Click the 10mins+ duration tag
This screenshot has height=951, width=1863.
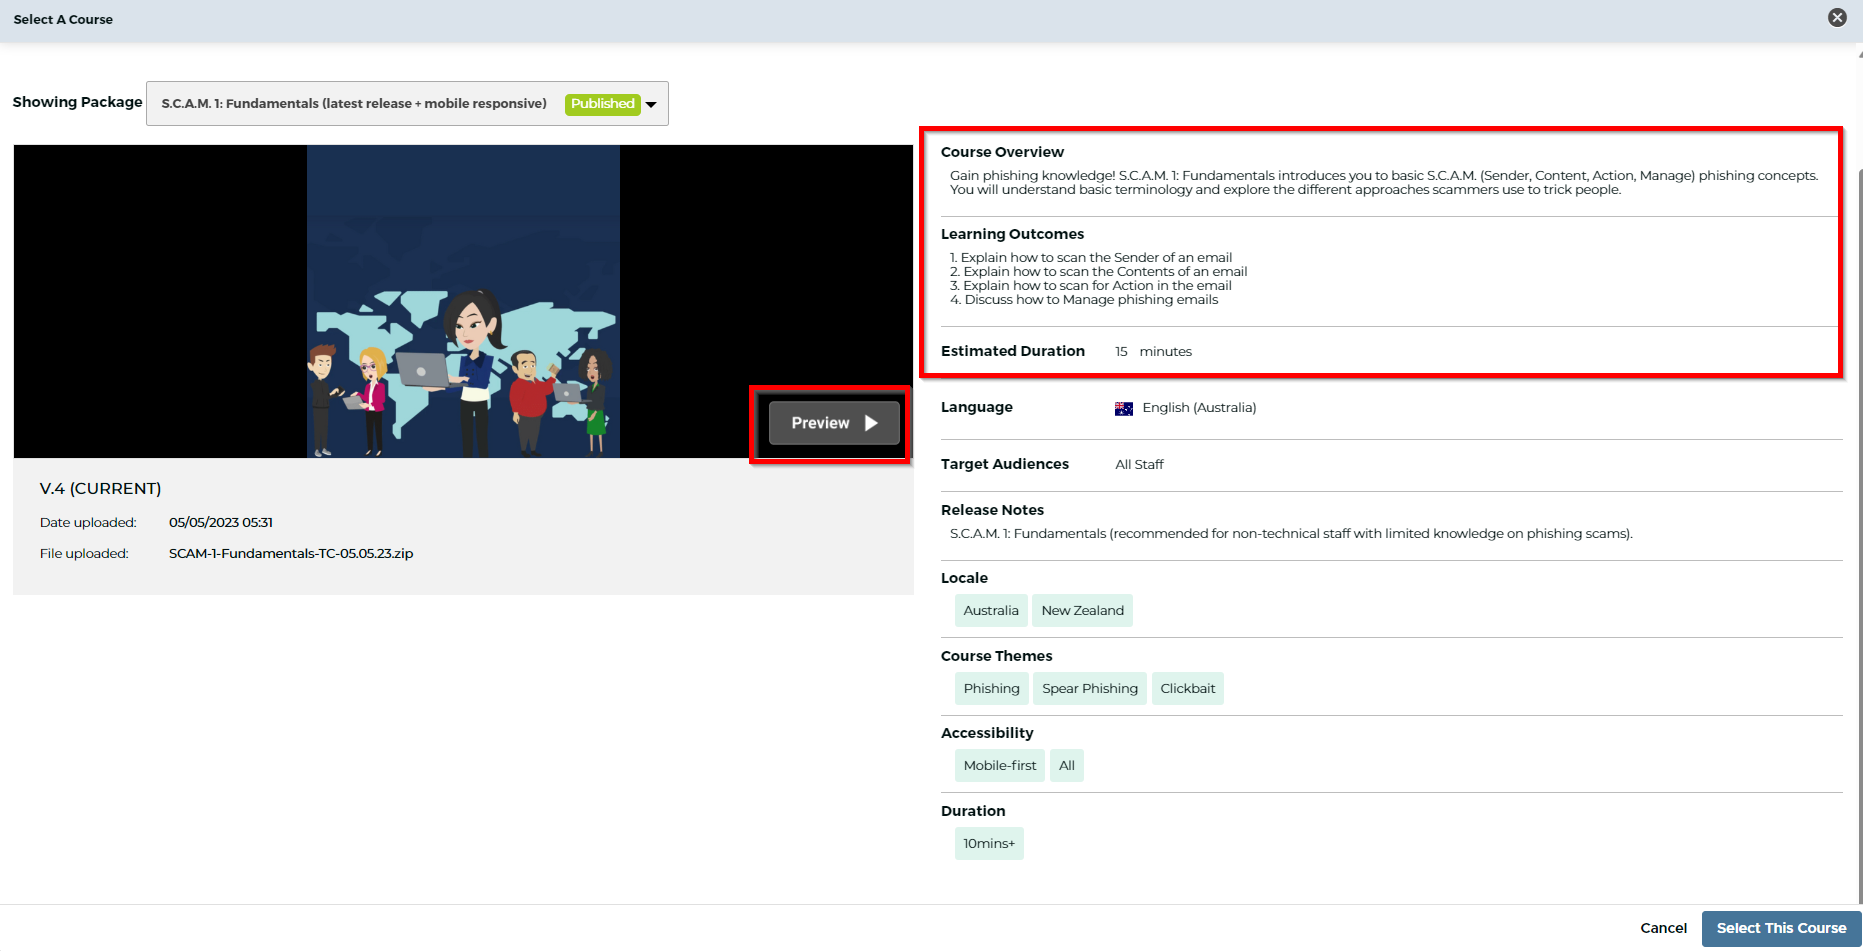pyautogui.click(x=989, y=844)
